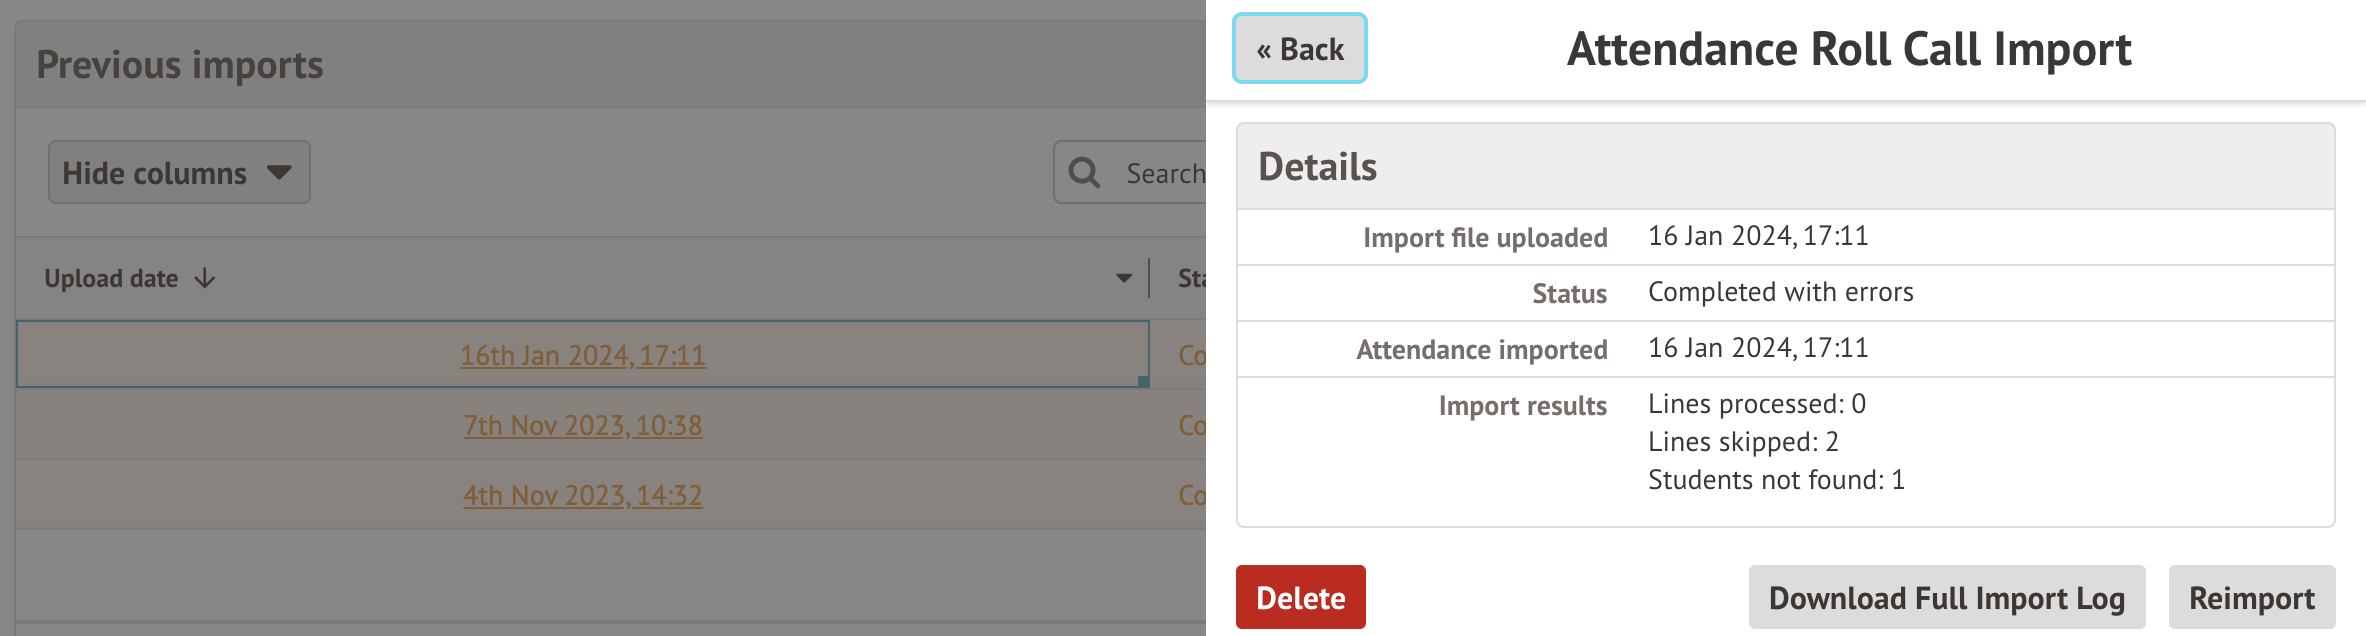This screenshot has width=2366, height=636.
Task: Click the partially visible Status column header
Action: click(1190, 279)
